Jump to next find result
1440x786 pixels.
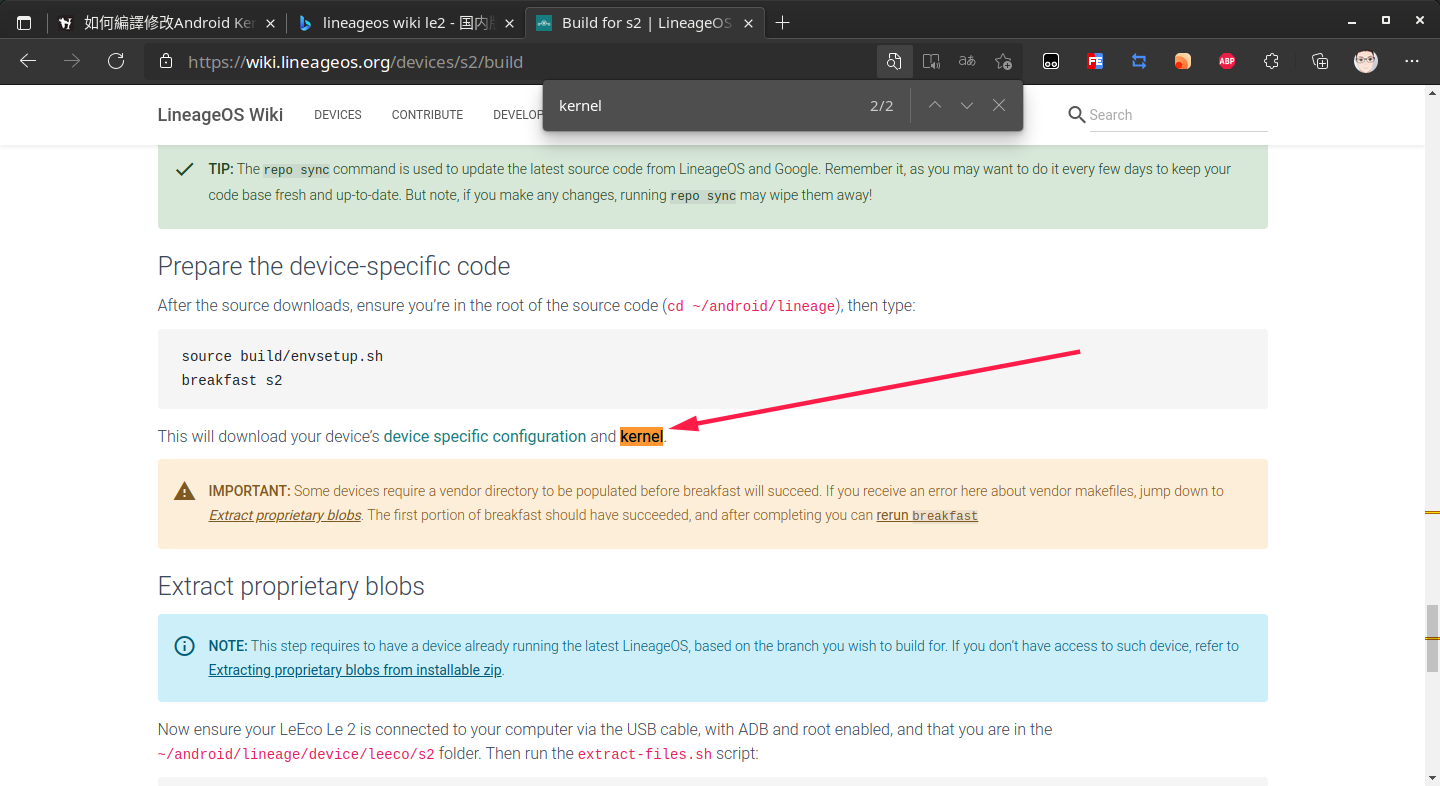tap(967, 106)
